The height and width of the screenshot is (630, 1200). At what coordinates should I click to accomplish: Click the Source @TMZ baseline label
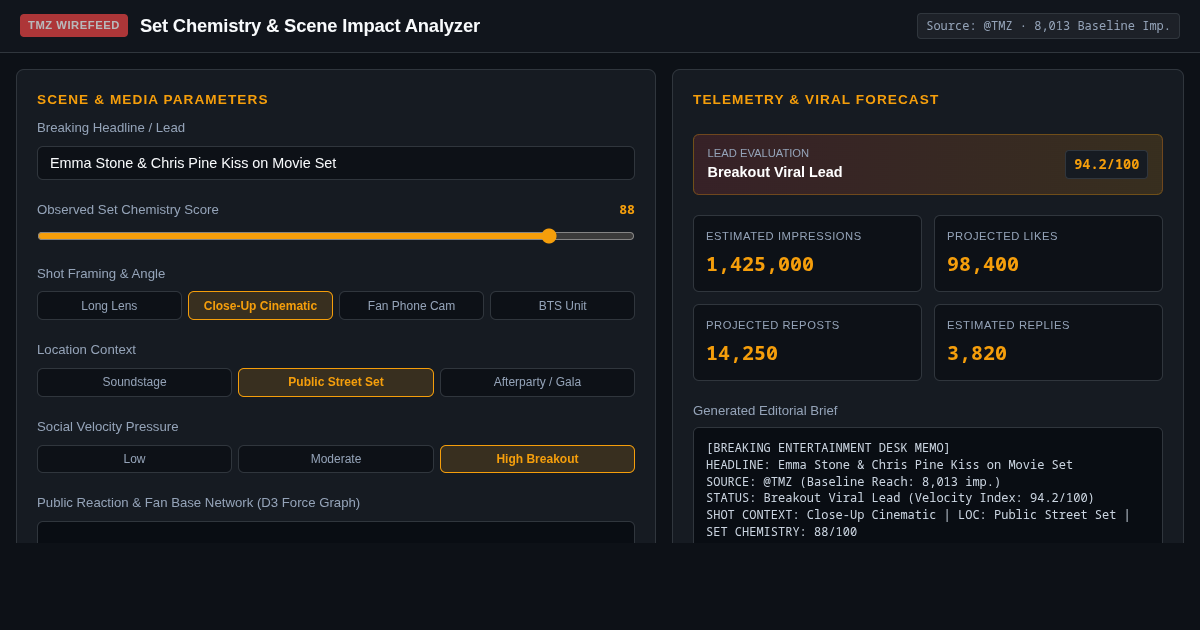point(1048,26)
